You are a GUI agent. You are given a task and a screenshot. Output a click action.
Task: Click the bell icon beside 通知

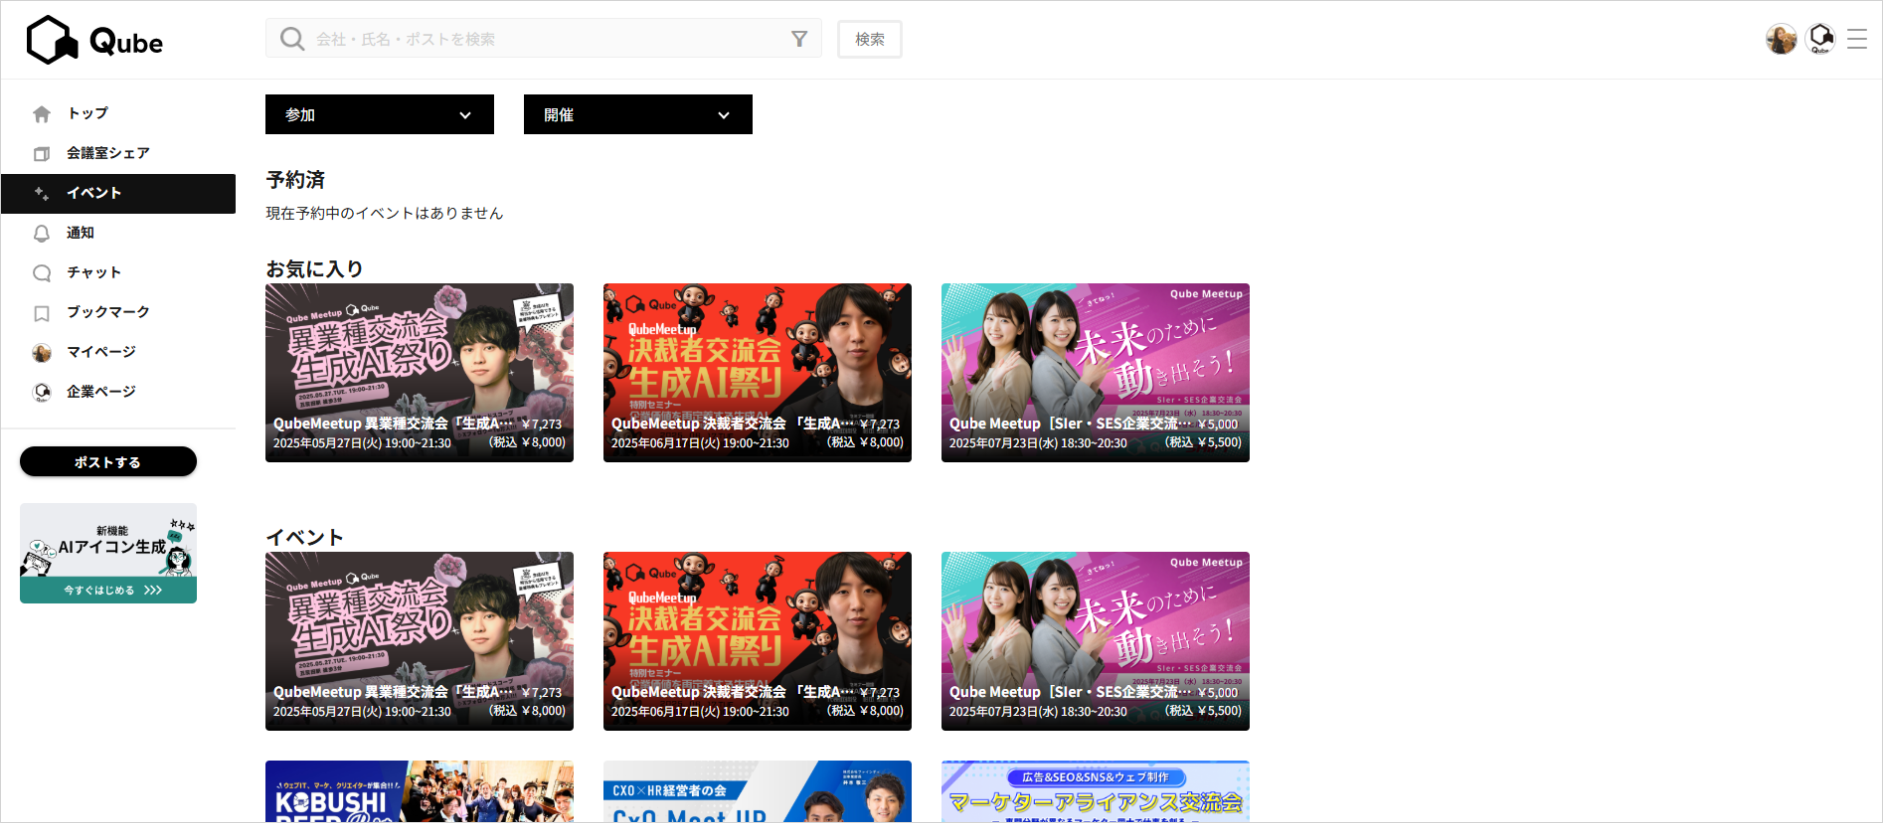[42, 234]
